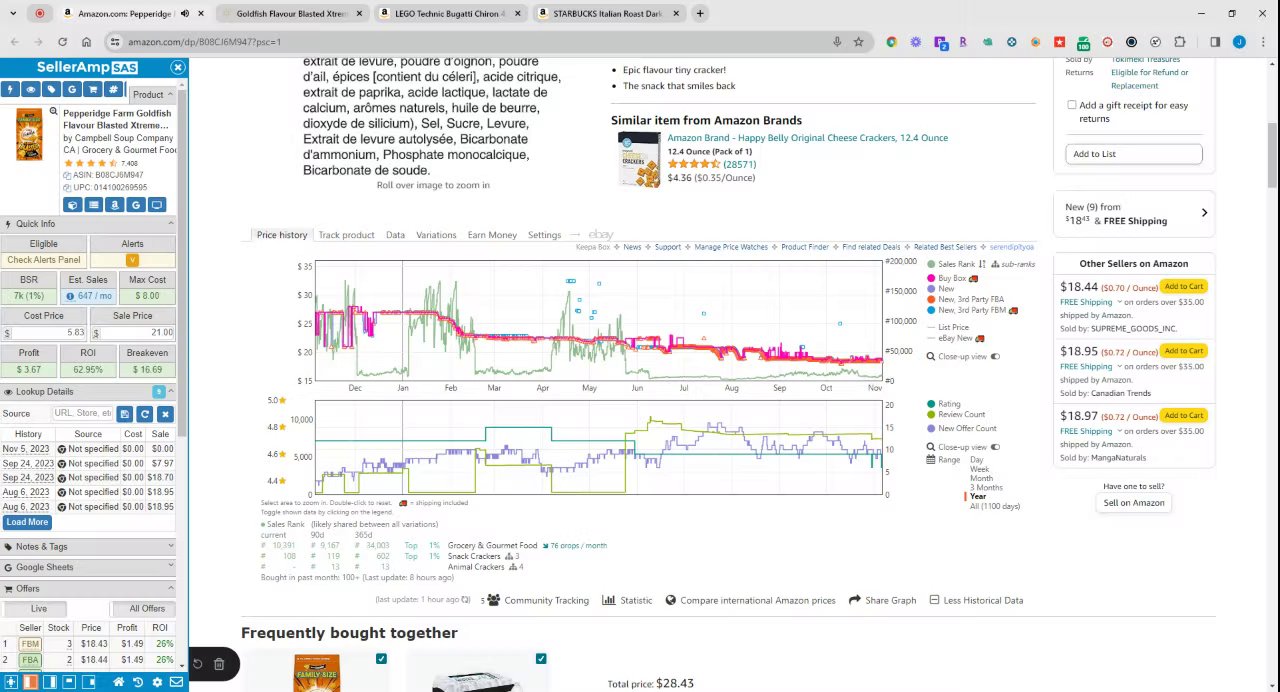This screenshot has height=692, width=1280.
Task: Uncheck the first Frequently bought together item
Action: pyautogui.click(x=381, y=658)
